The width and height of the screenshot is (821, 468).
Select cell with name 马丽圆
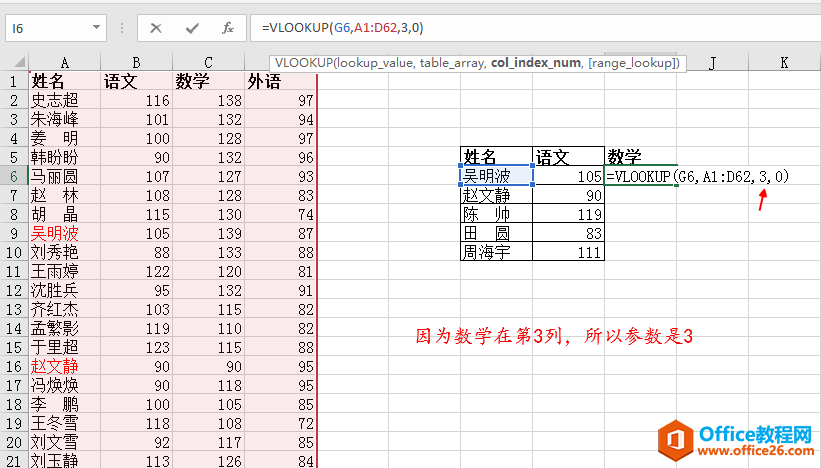point(64,176)
